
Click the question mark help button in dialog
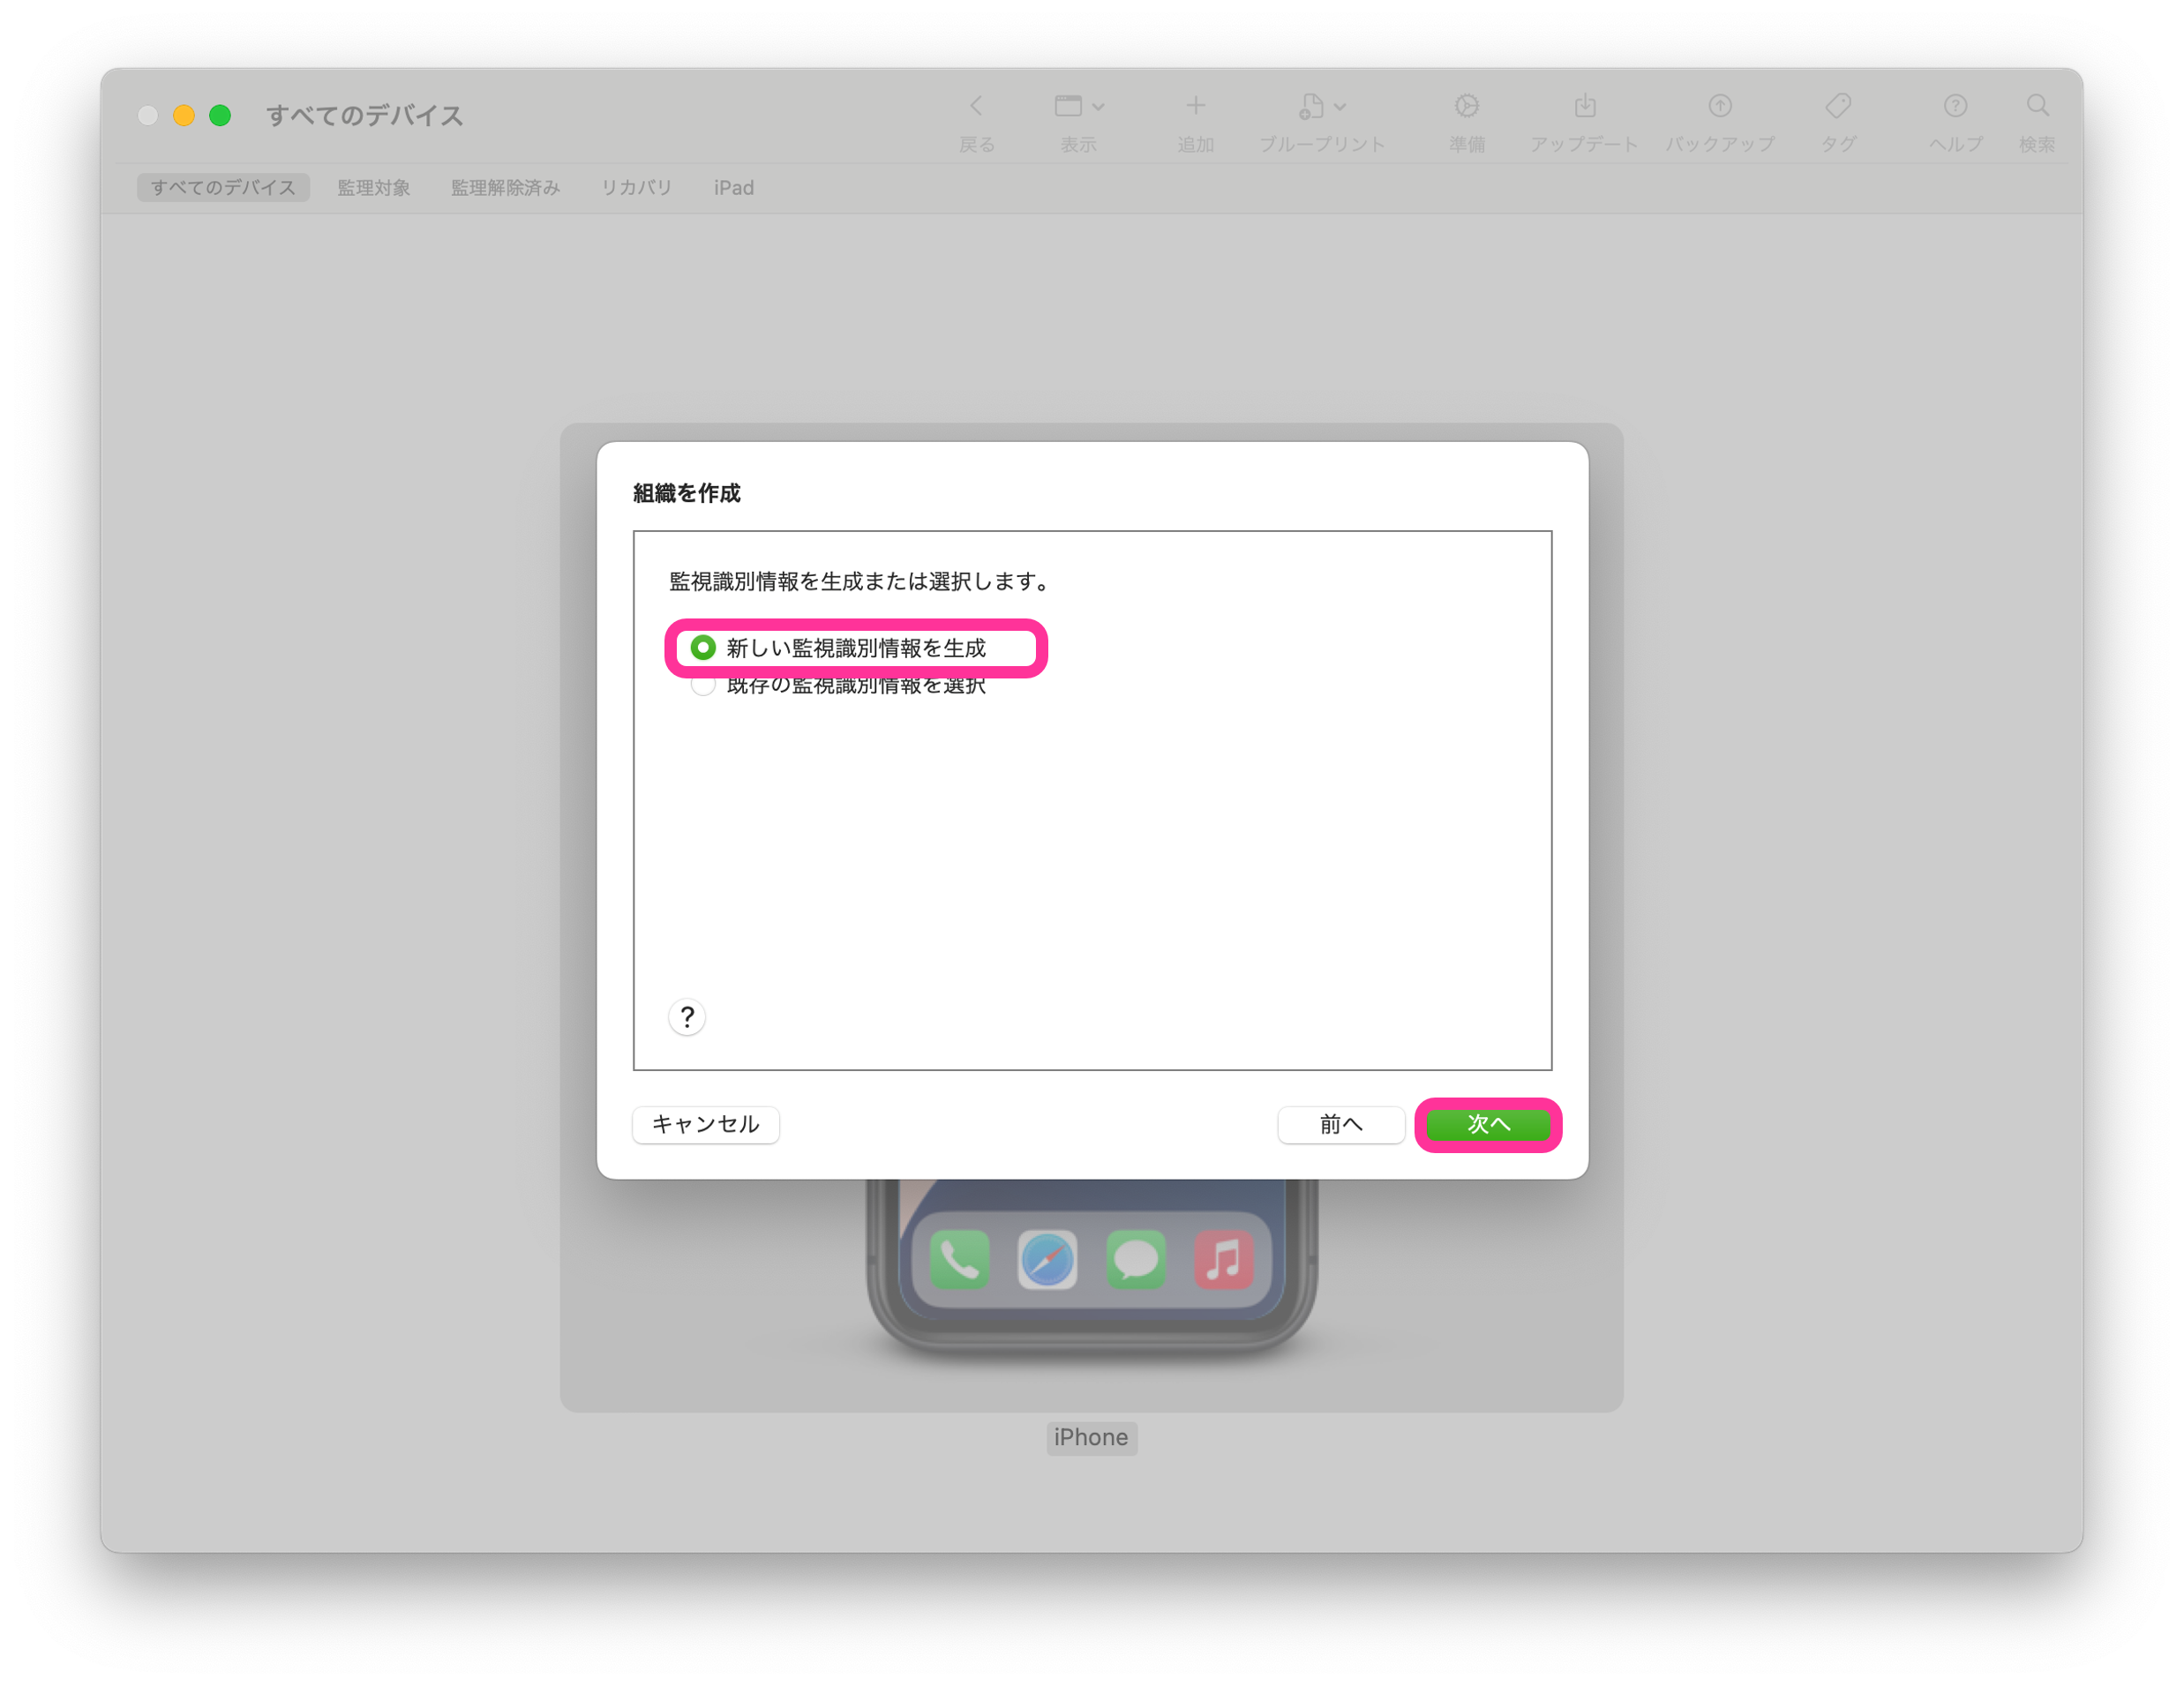[687, 1017]
